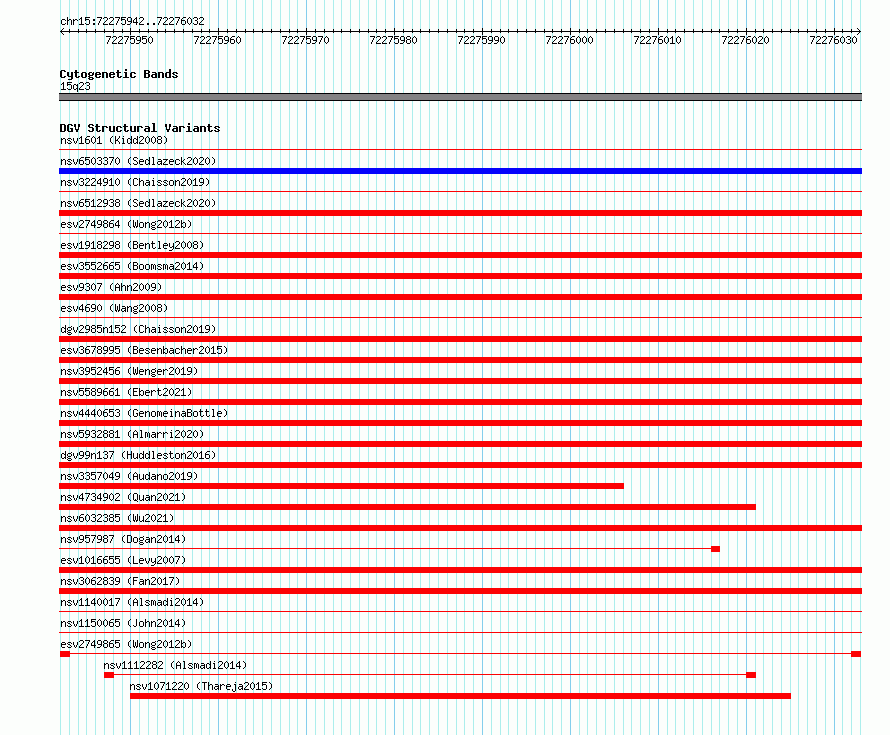Click the shortened red bar of nsv3357049
The height and width of the screenshot is (735, 890).
[342, 486]
